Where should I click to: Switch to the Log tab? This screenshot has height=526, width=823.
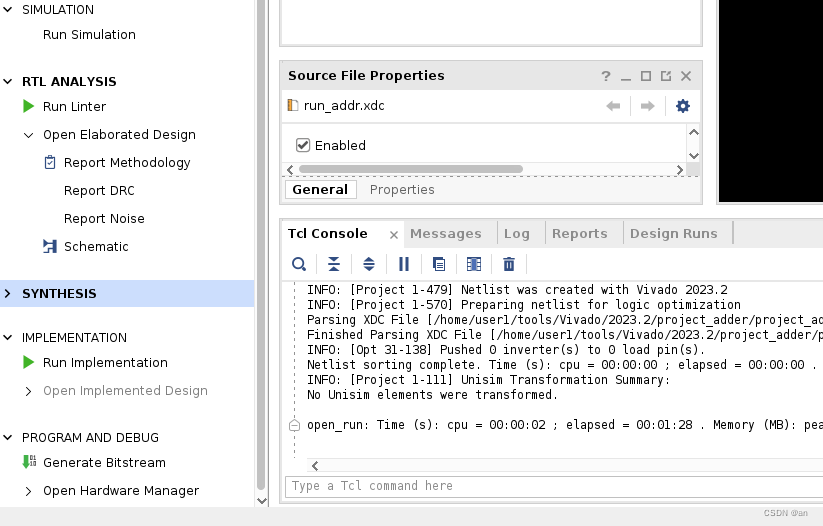[x=516, y=234]
